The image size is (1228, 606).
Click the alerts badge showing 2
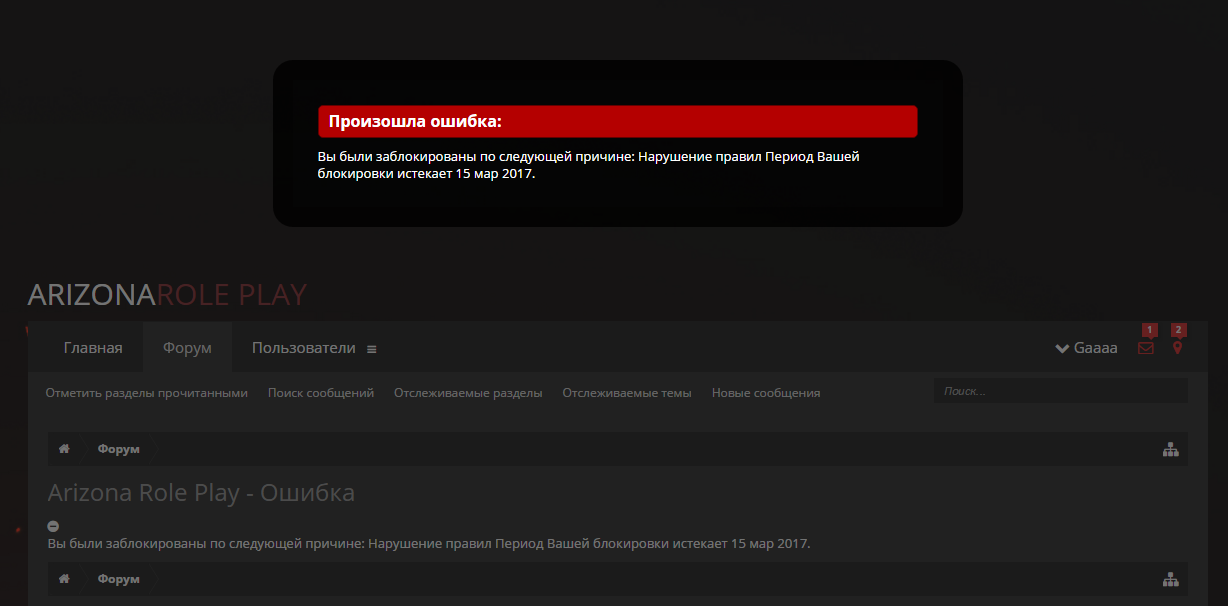pos(1179,330)
